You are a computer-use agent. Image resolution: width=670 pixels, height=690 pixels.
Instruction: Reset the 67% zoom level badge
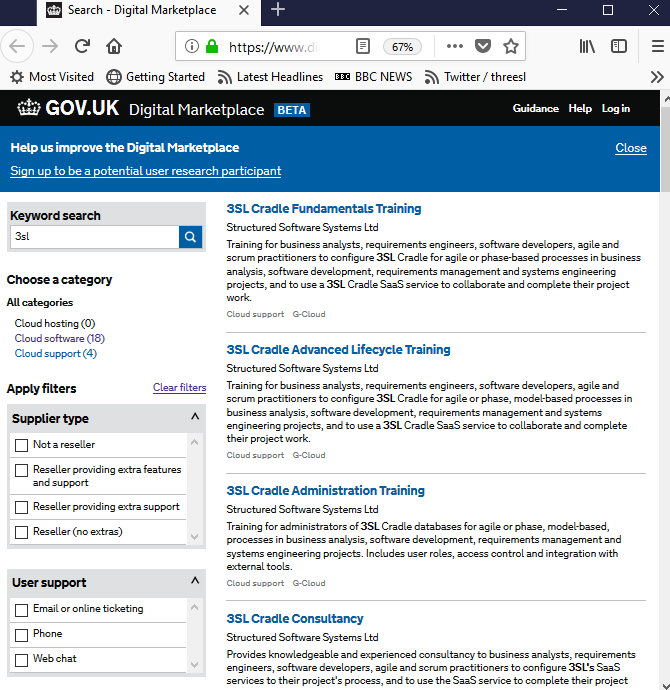point(402,47)
